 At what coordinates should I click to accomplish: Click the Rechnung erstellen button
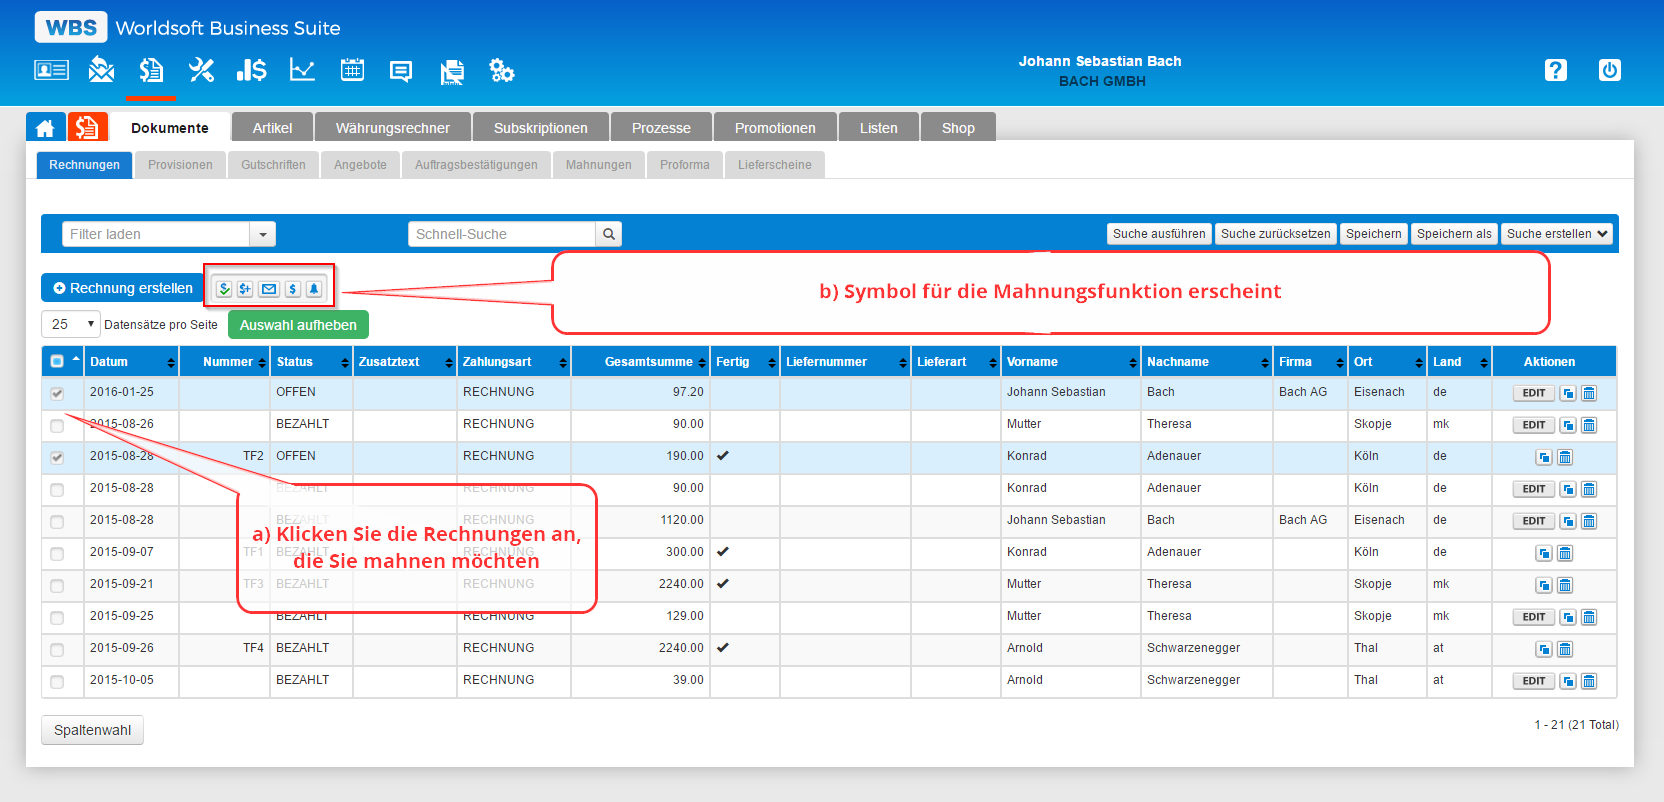tap(122, 288)
